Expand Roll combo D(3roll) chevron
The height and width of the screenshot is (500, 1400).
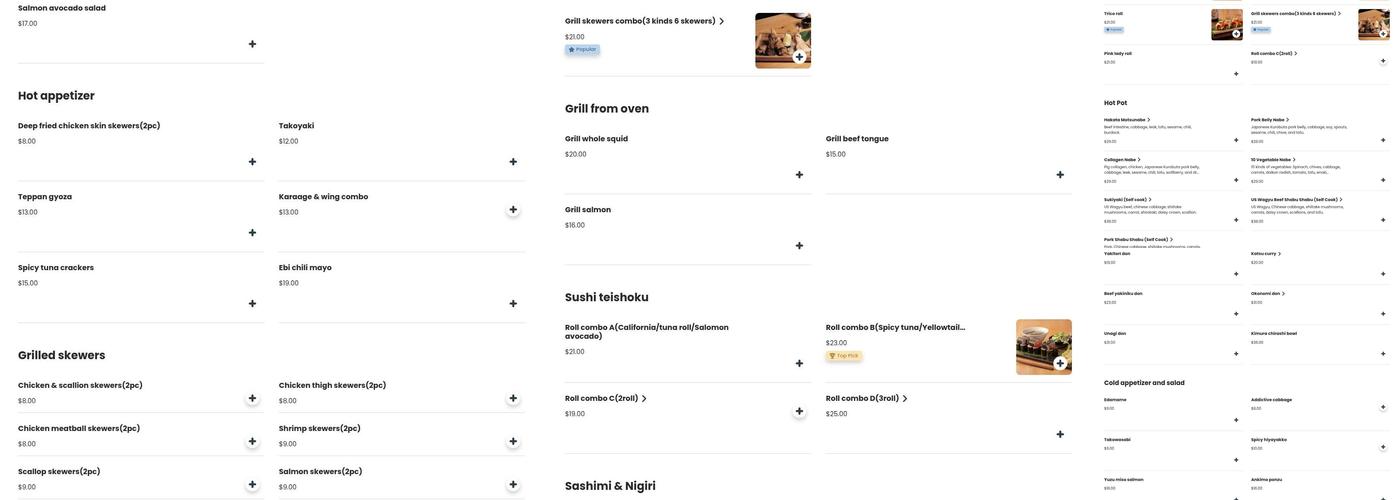pos(905,399)
